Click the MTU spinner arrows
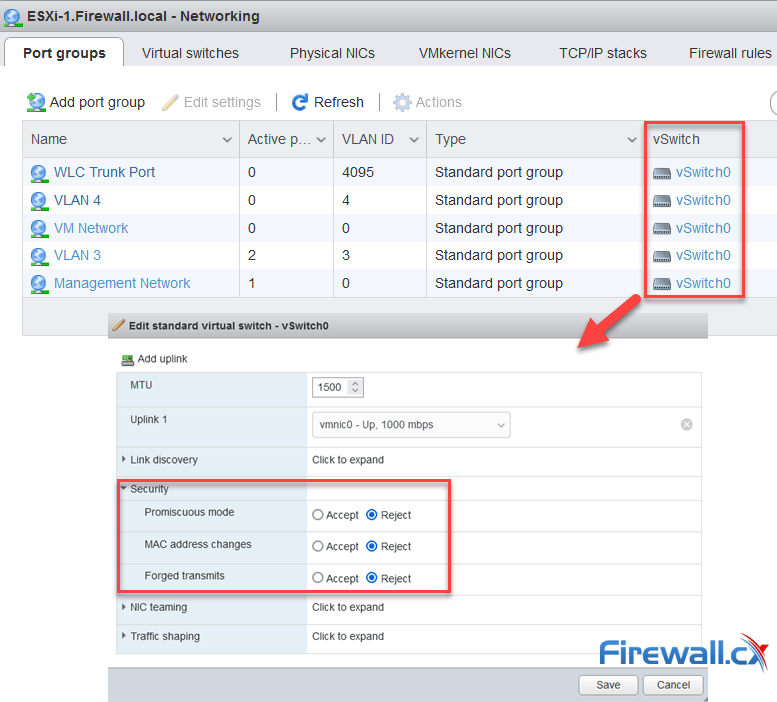The width and height of the screenshot is (777, 702). click(355, 387)
